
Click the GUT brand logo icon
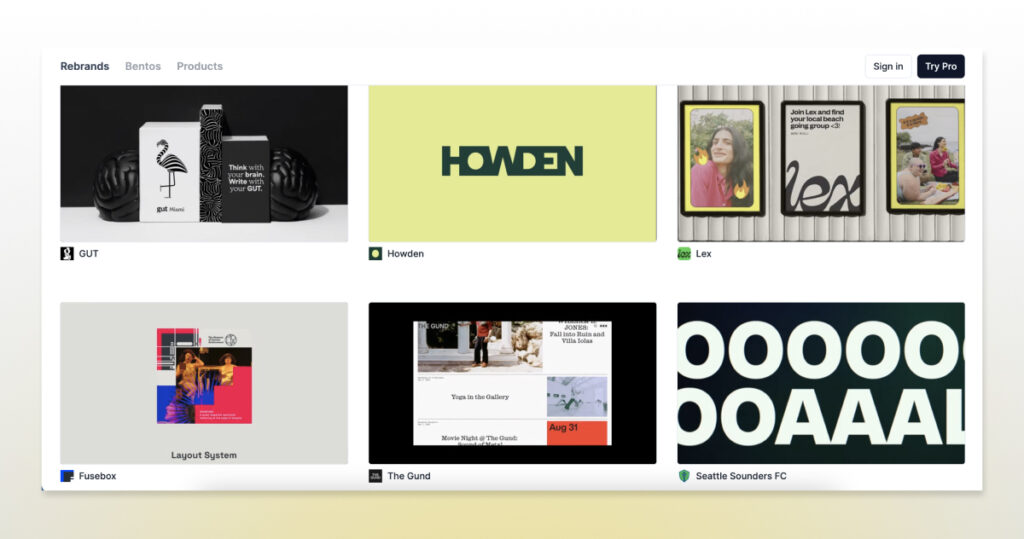67,254
